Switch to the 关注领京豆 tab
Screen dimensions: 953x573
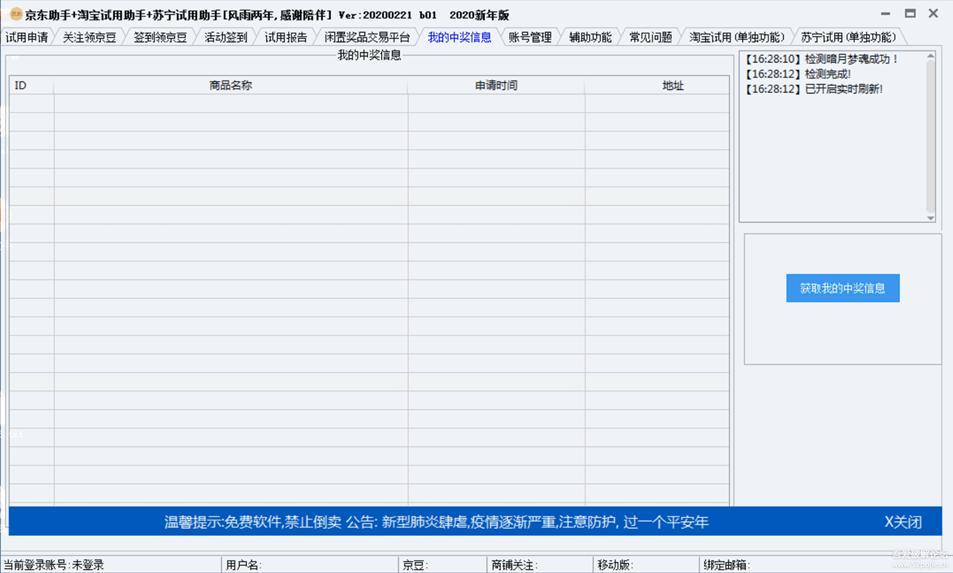pos(89,37)
